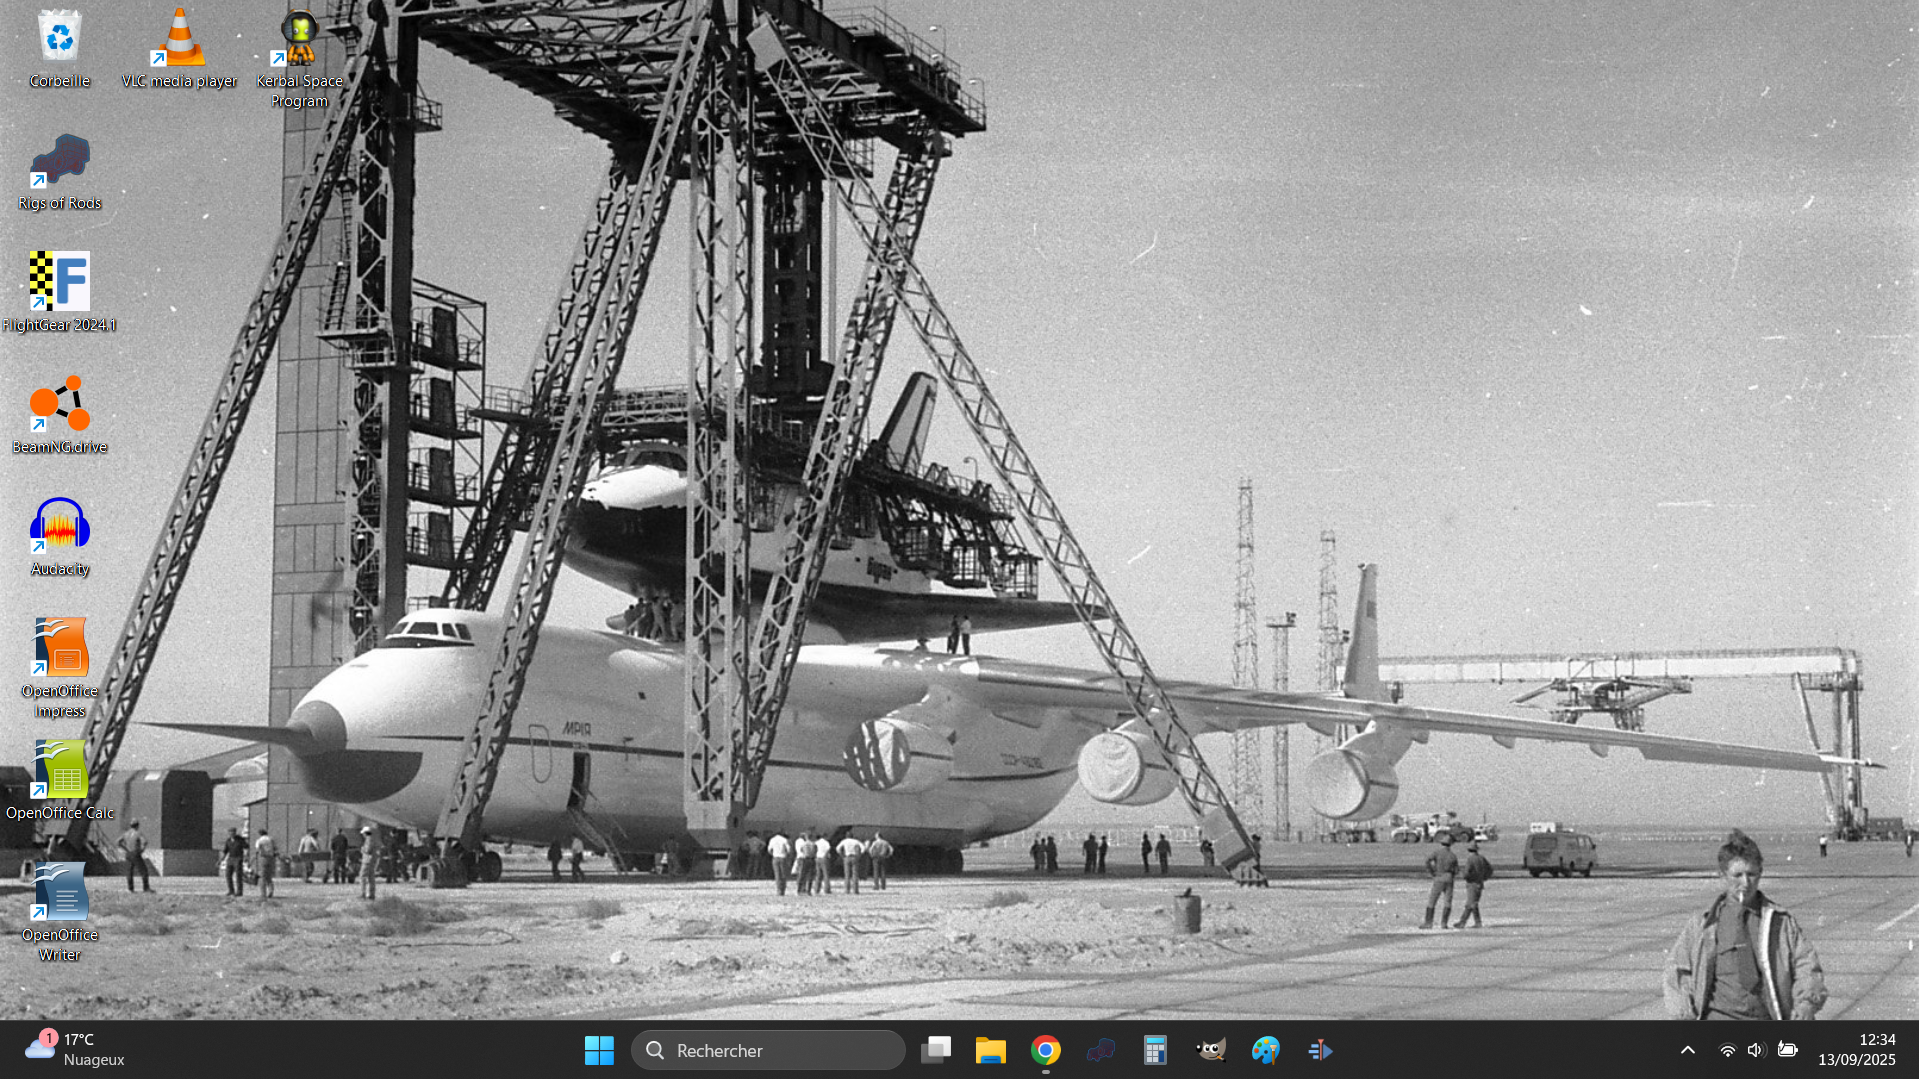1919x1079 pixels.
Task: Select the BeamNG.drive desktop shortcut
Action: (x=60, y=415)
